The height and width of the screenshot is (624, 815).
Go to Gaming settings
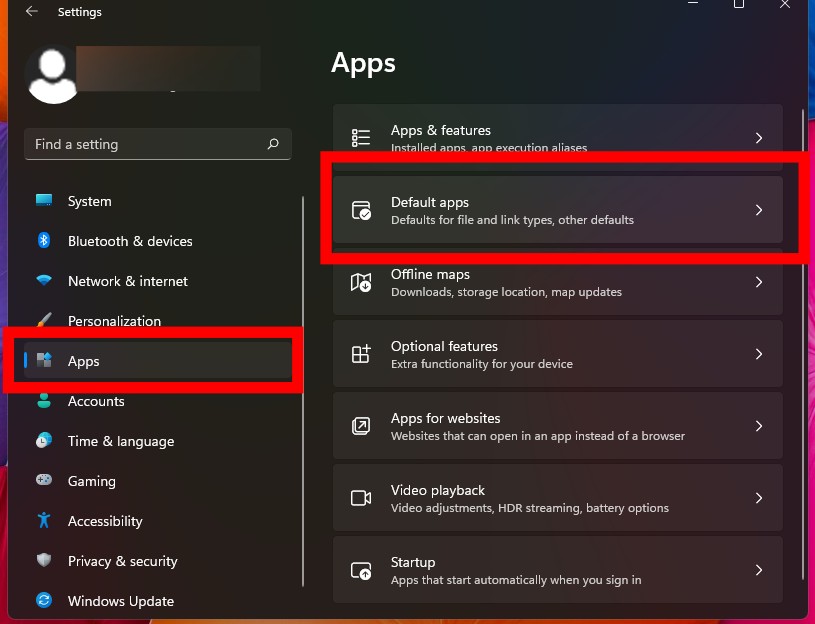click(157, 481)
